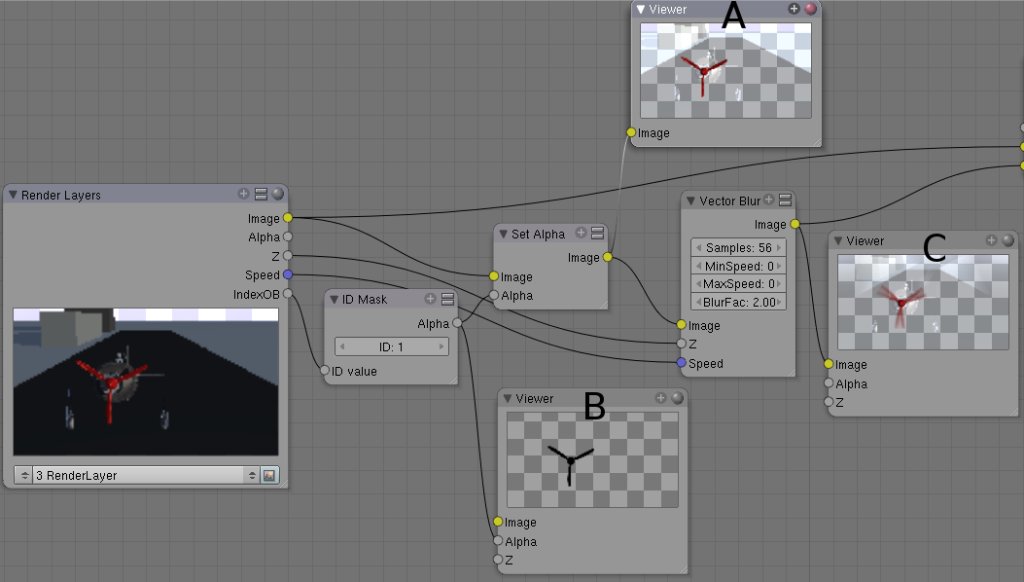Toggle sphere icon on Viewer B header

(x=677, y=397)
